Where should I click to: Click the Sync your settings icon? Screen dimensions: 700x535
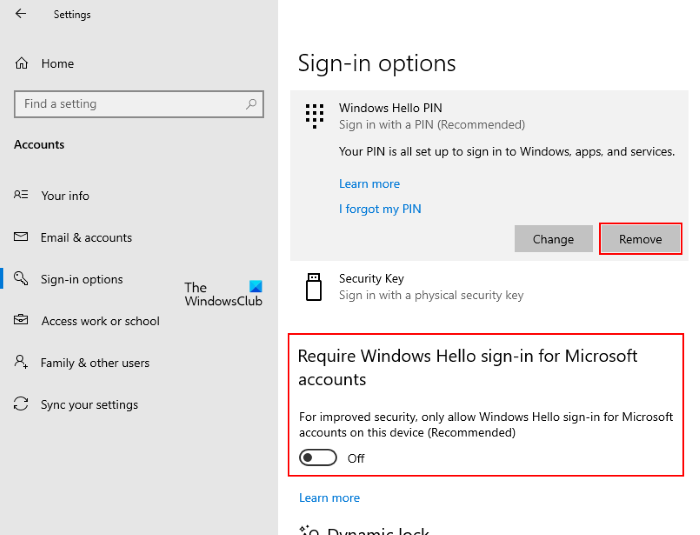[21, 404]
